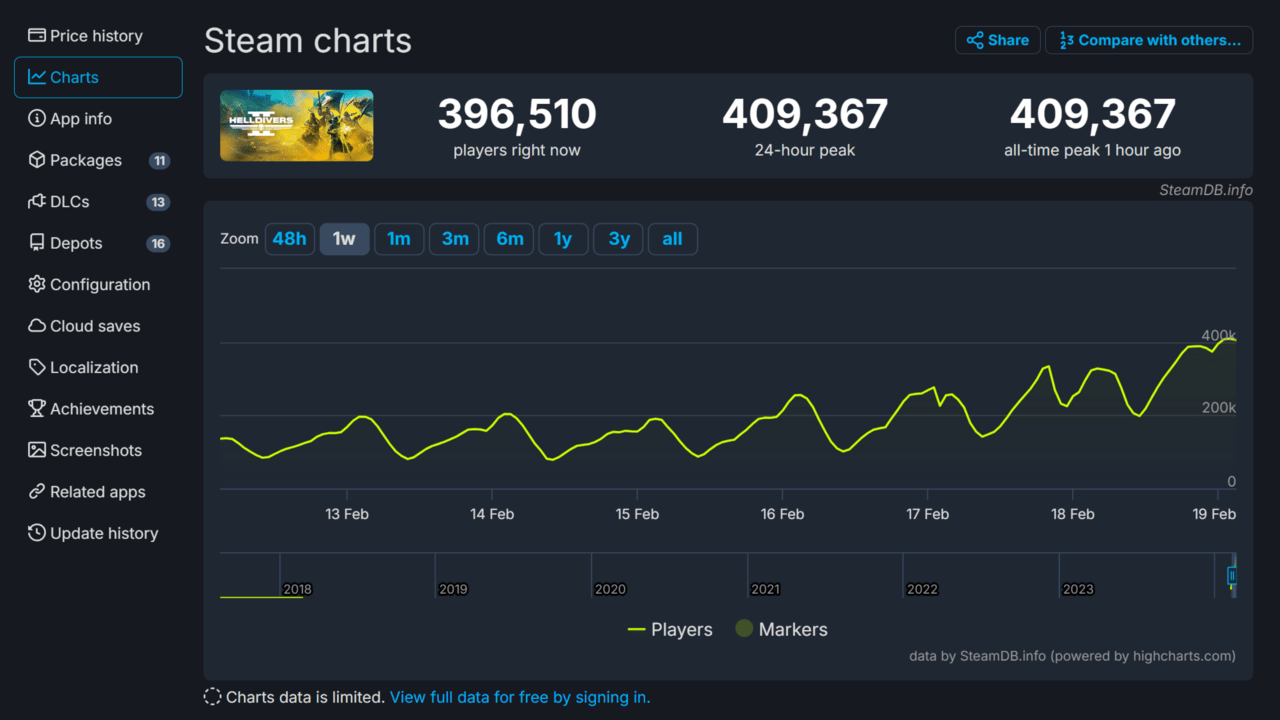
Task: Click the Steam charts heading
Action: point(308,41)
